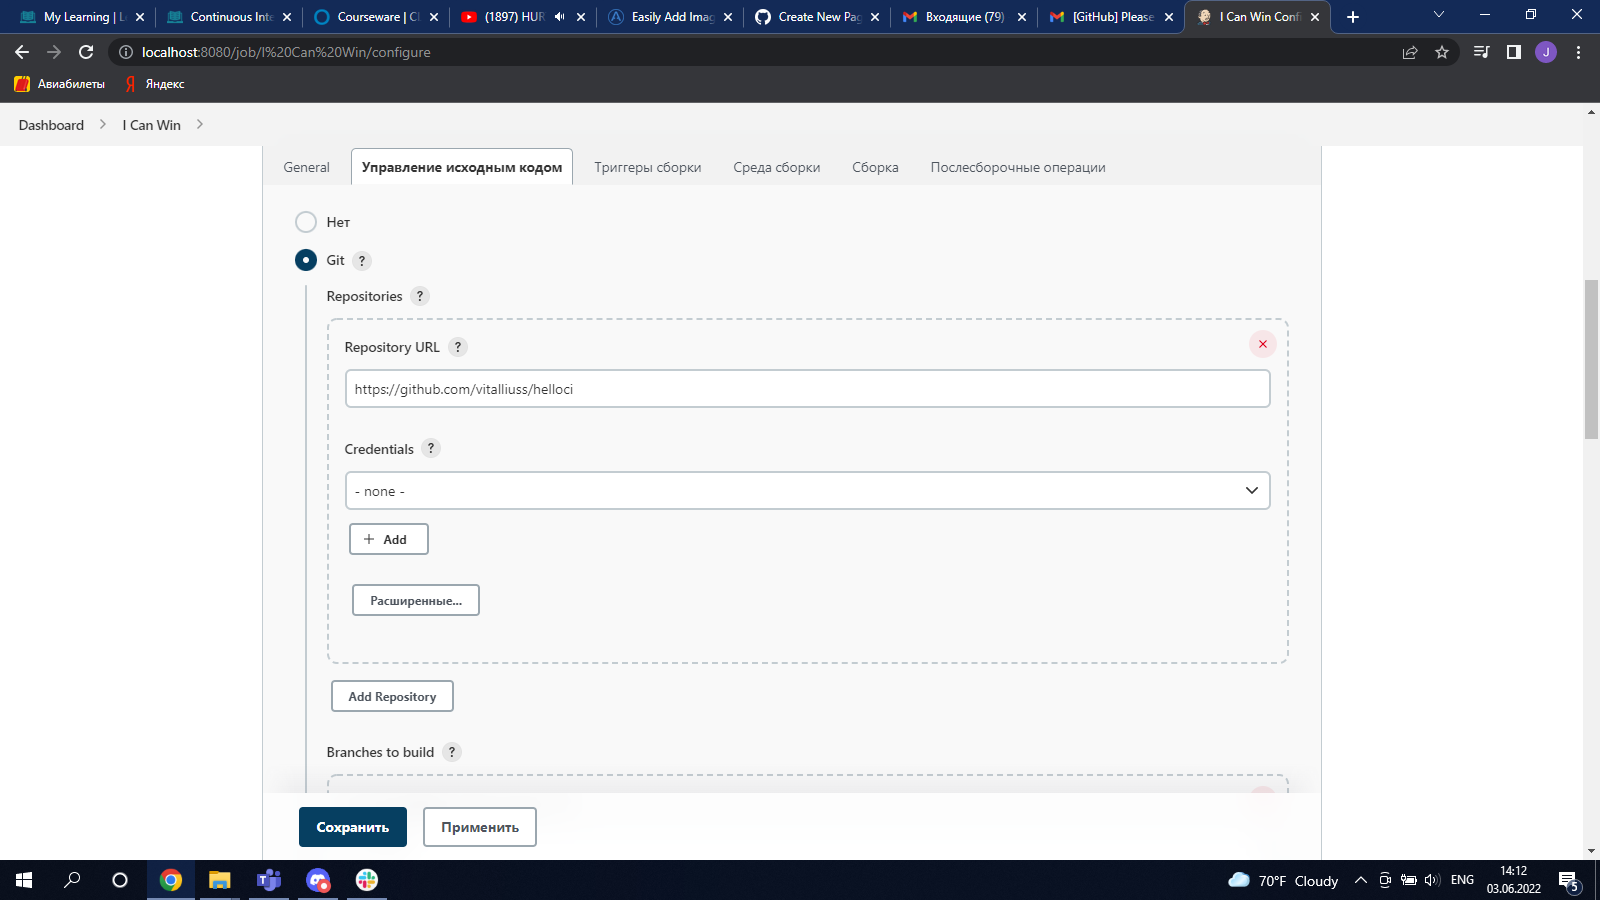Switch to Сборка tab
This screenshot has width=1600, height=900.
point(875,167)
